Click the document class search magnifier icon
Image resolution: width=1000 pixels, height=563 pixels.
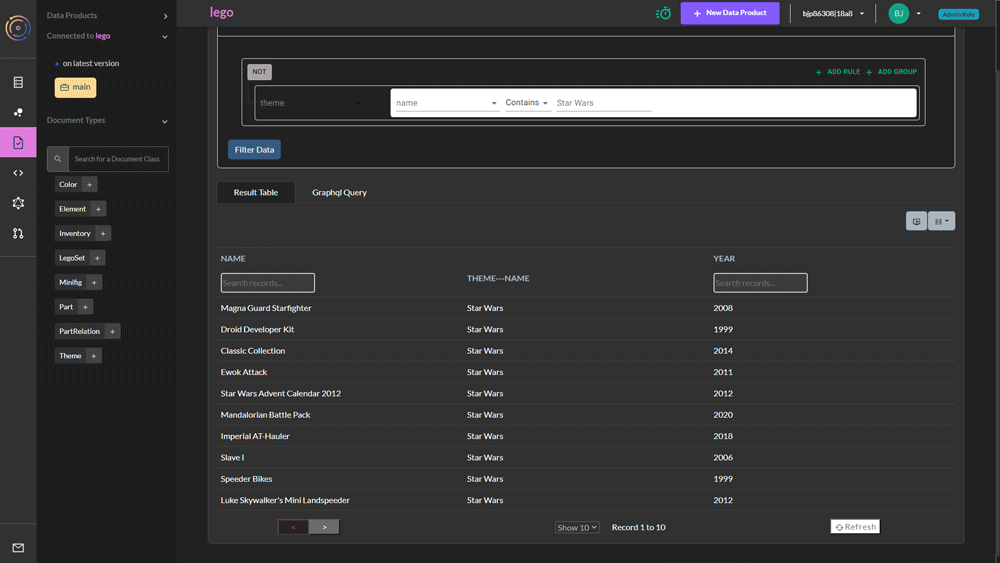(x=57, y=159)
